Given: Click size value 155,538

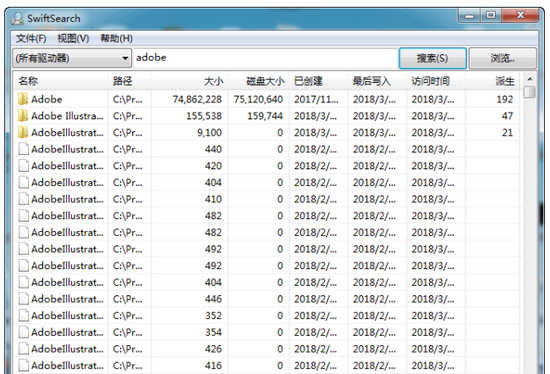Looking at the screenshot, I should [x=204, y=116].
